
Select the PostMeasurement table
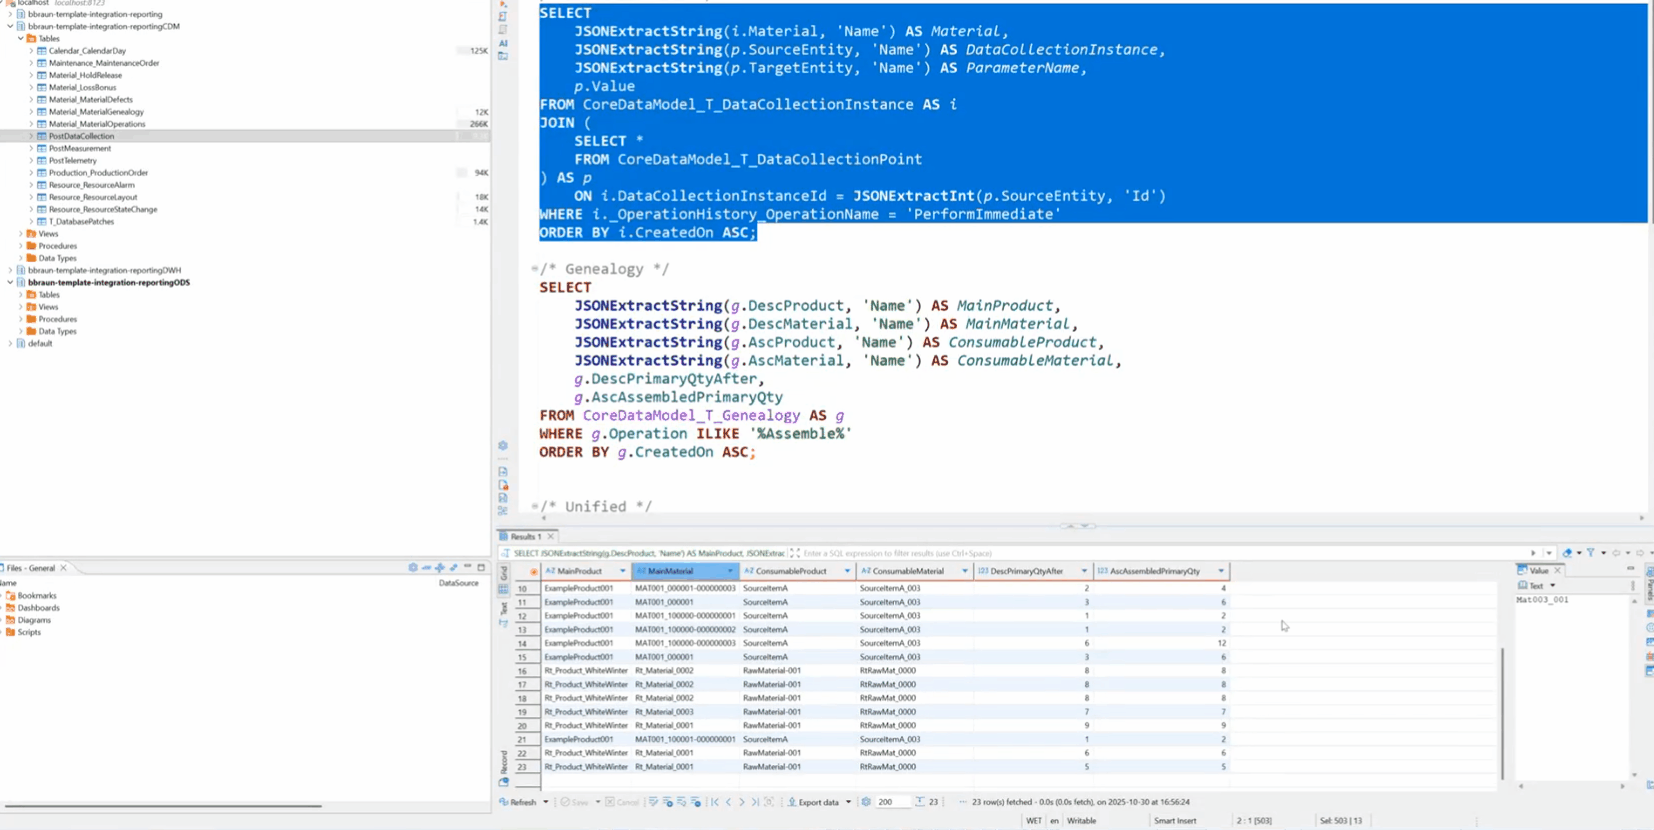point(80,148)
